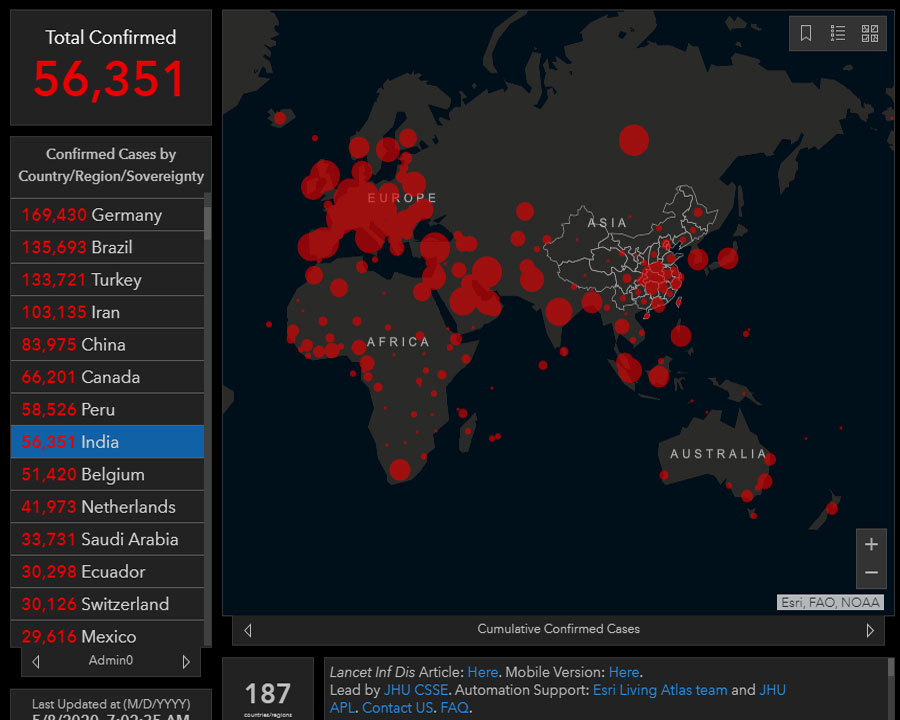Select Saudi Arabia in the country list
The width and height of the screenshot is (900, 720).
pos(107,539)
